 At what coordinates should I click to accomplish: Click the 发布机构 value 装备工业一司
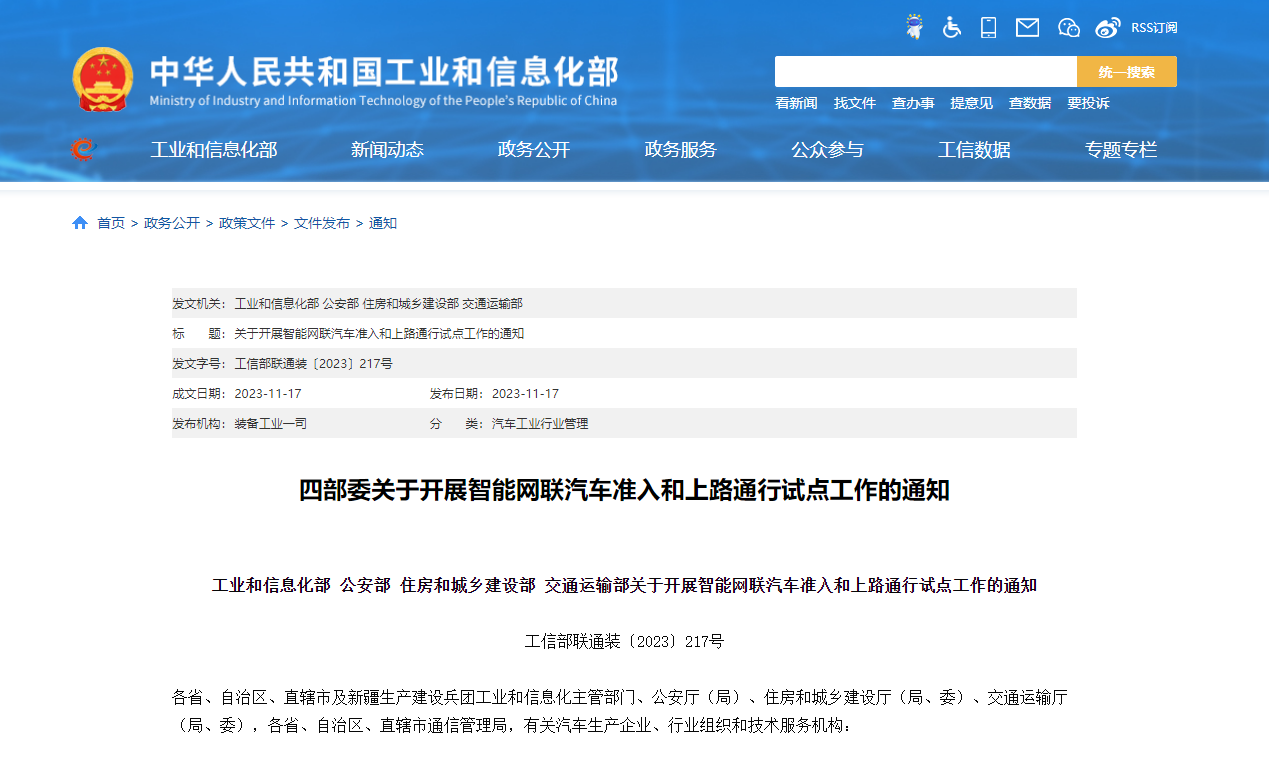click(x=271, y=423)
